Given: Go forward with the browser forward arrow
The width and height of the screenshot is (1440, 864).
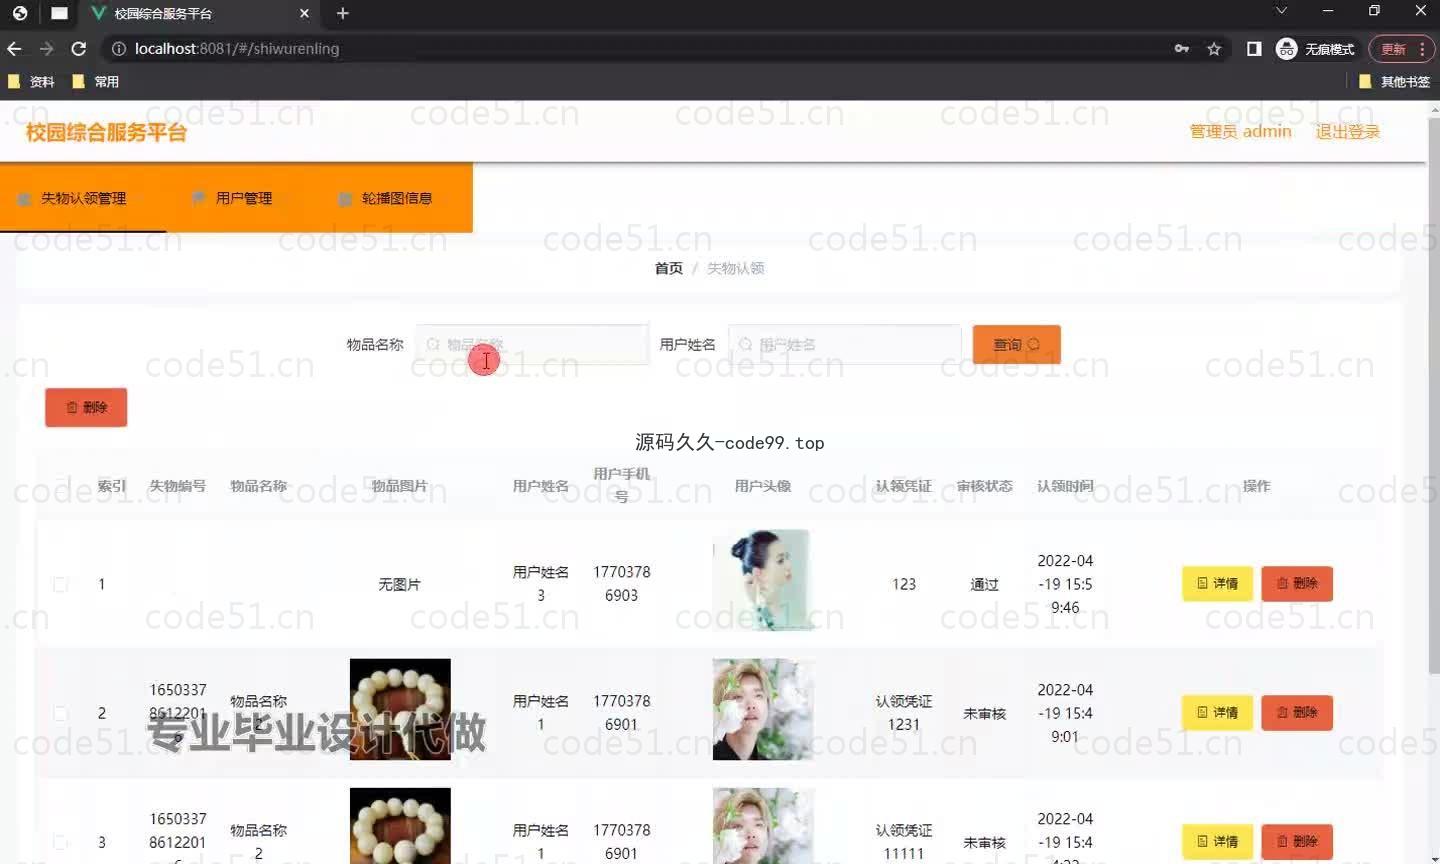Looking at the screenshot, I should pyautogui.click(x=46, y=48).
